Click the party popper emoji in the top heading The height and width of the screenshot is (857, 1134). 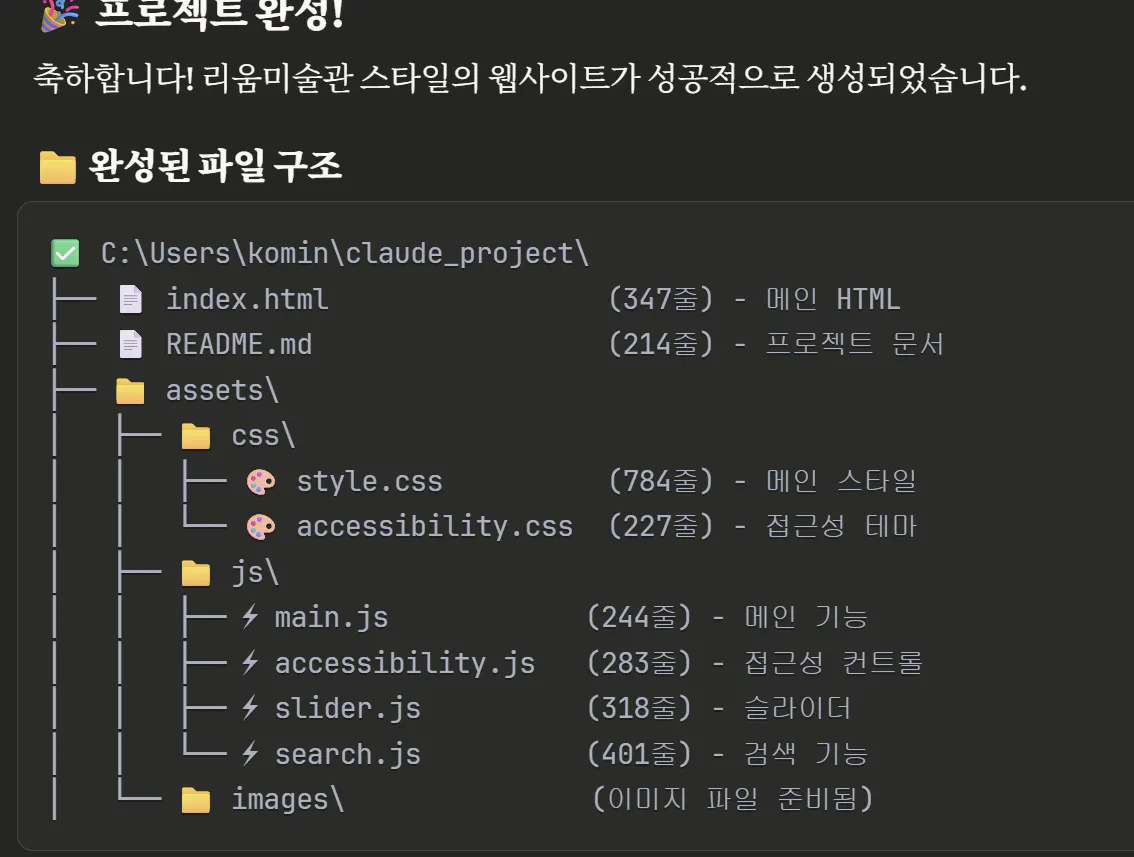pos(59,14)
